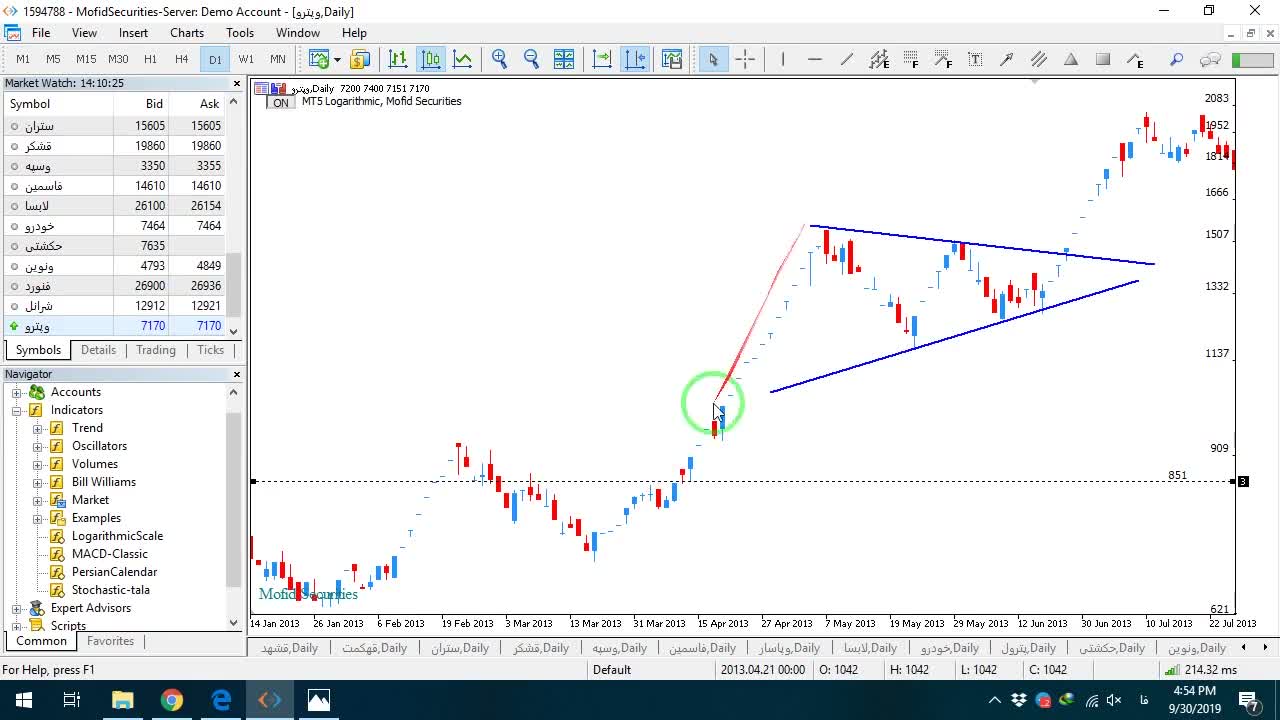Open the File menu

coord(41,33)
